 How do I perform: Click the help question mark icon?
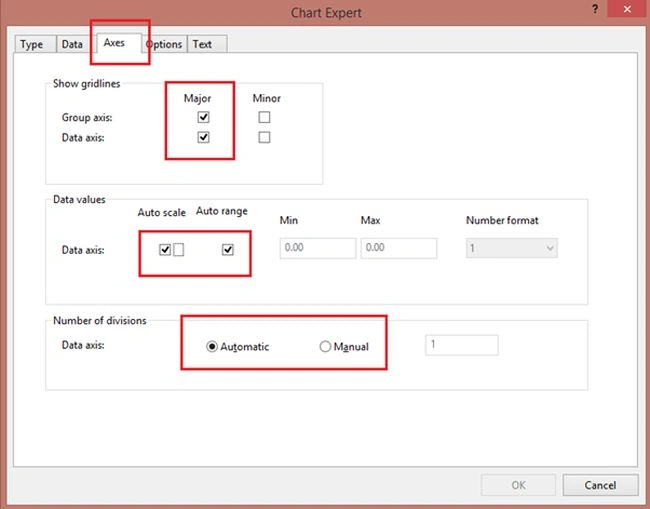(x=595, y=9)
